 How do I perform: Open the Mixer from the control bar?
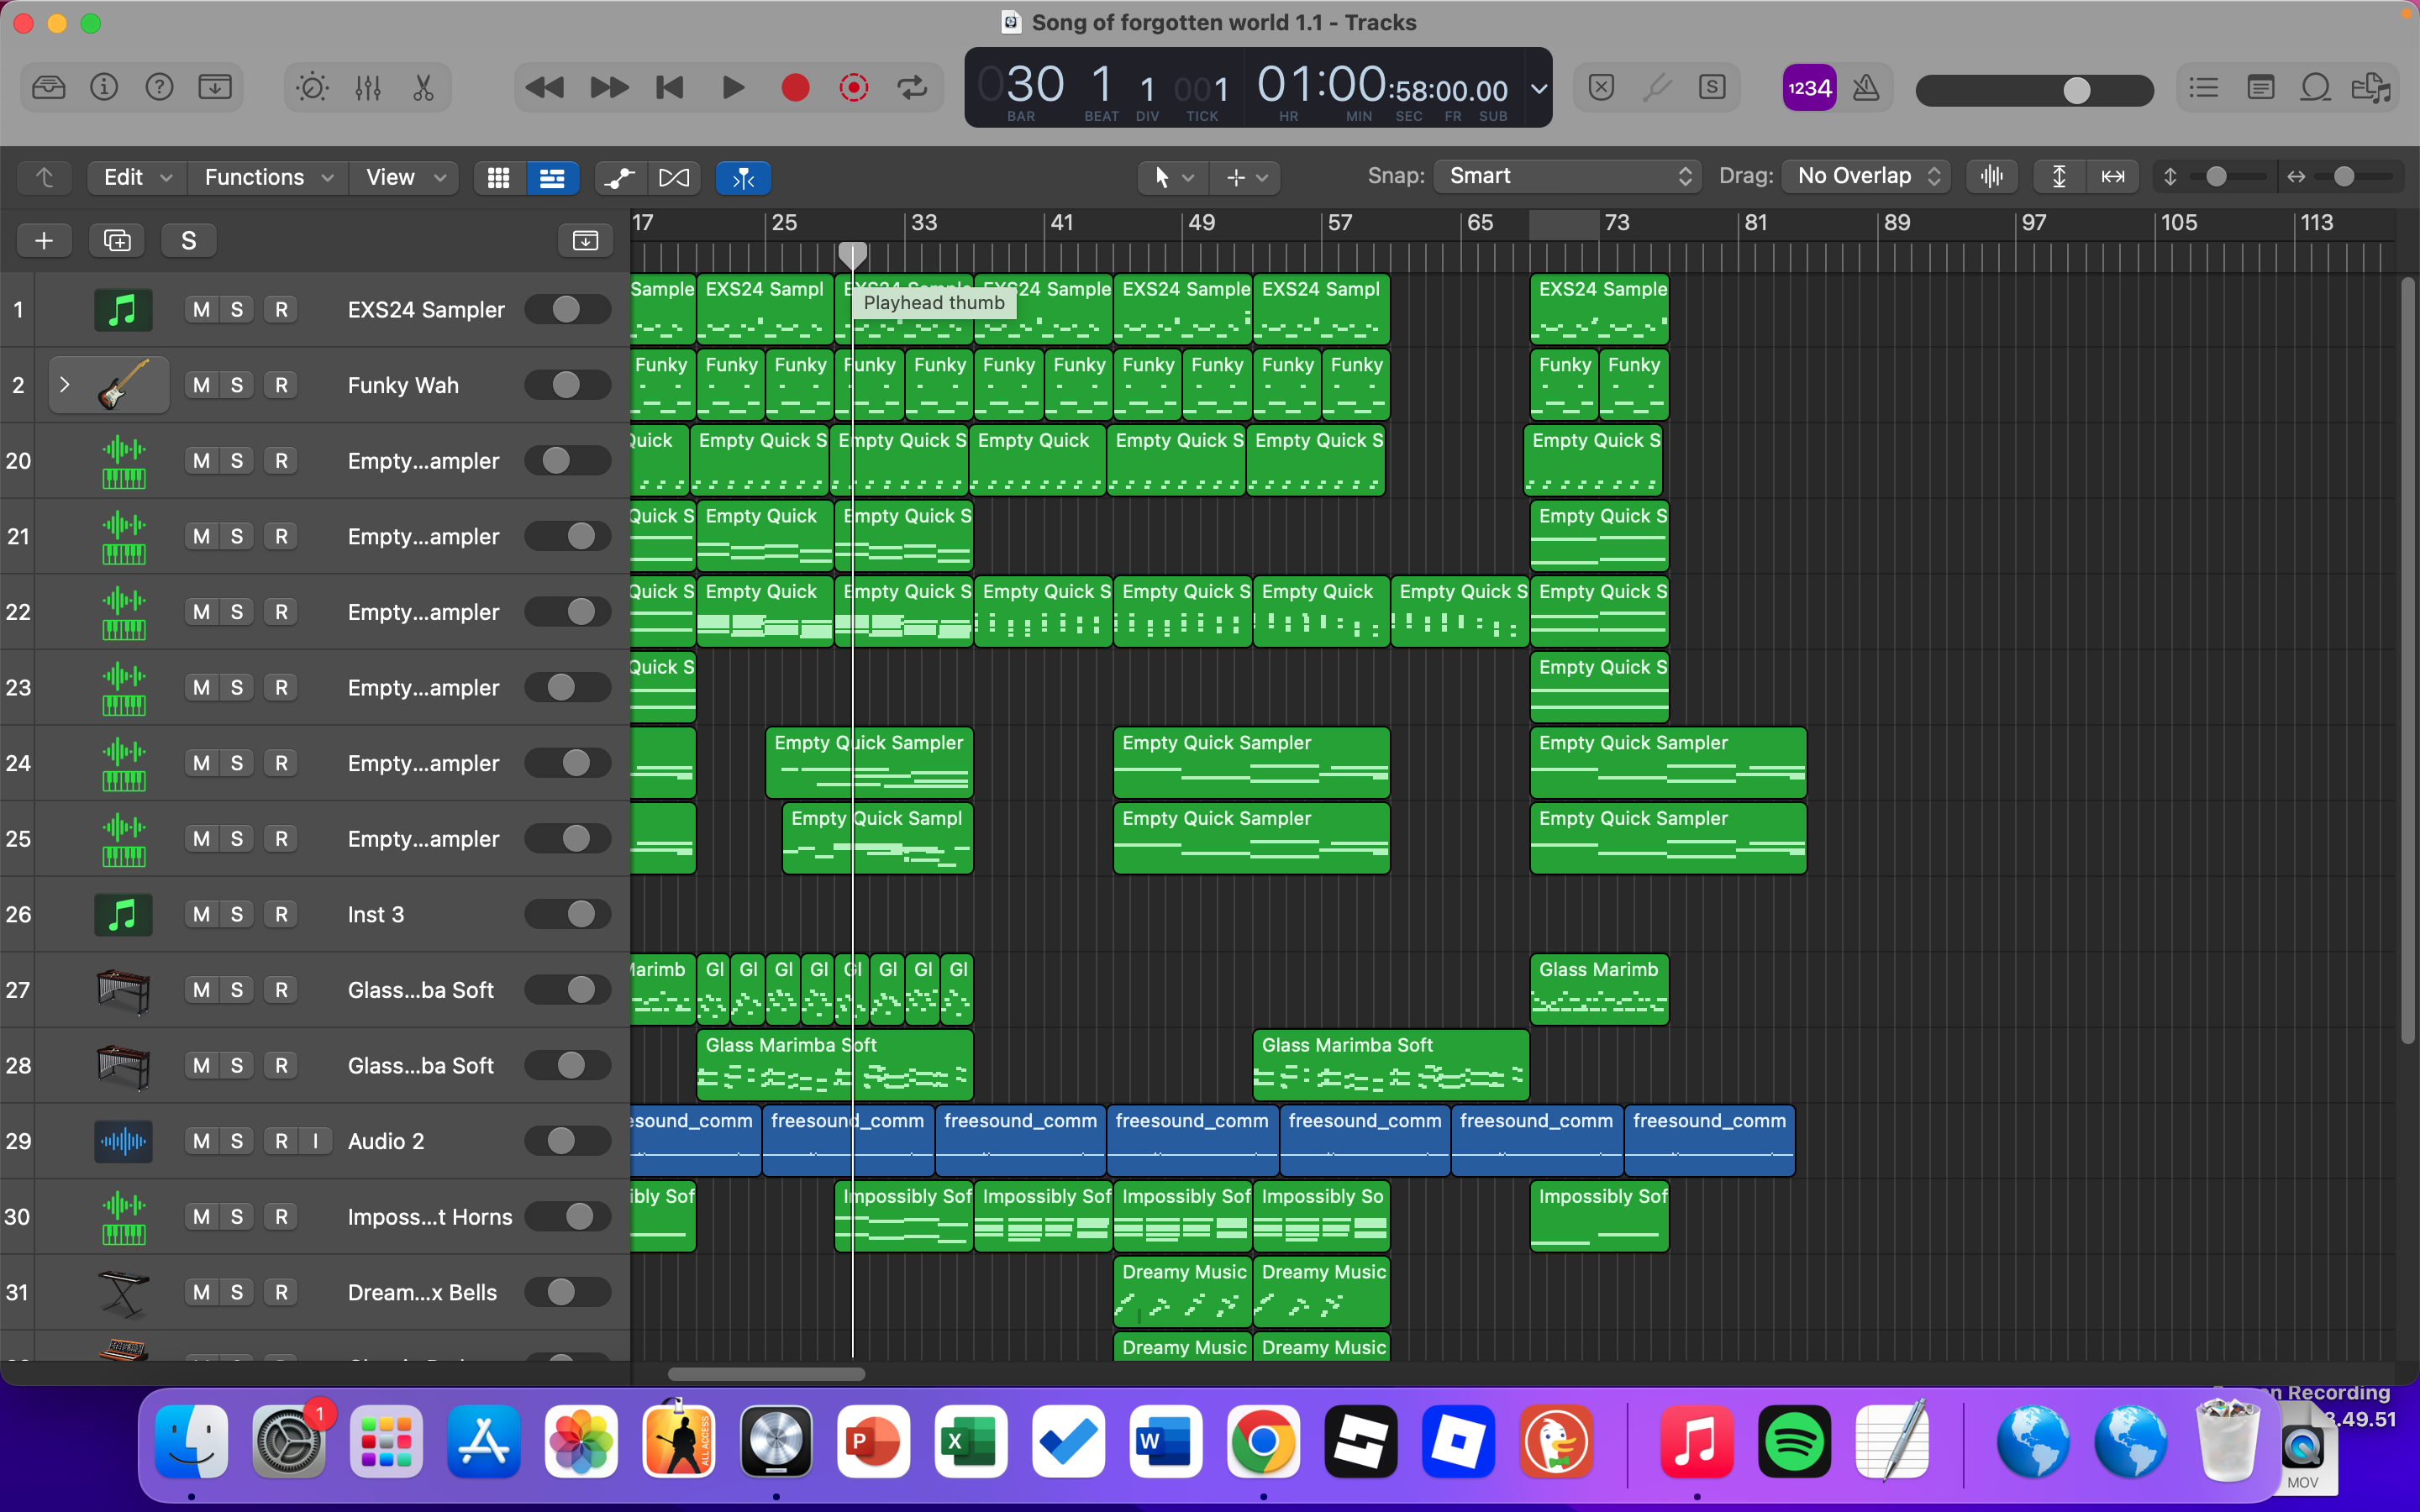pyautogui.click(x=368, y=88)
